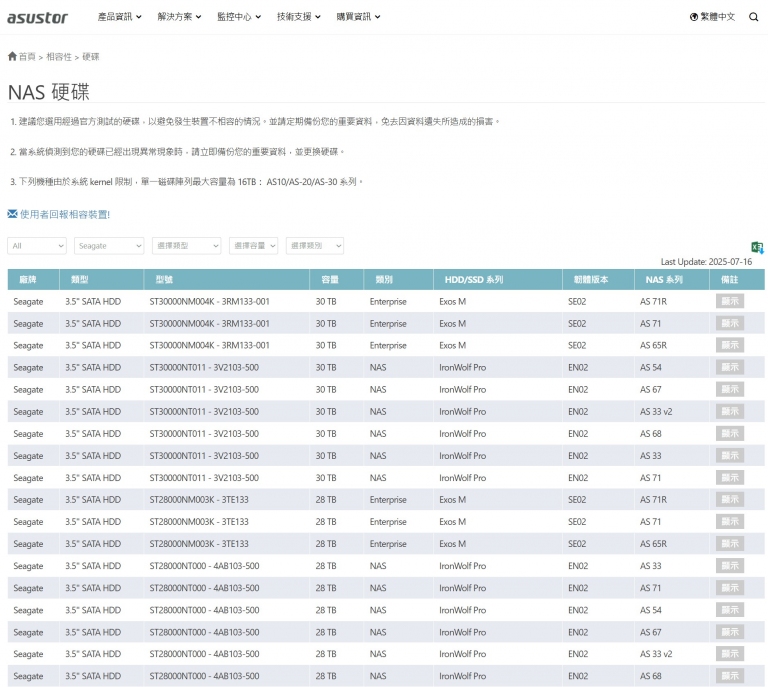
Task: Show notes for AS 68 28 TB row
Action: 730,676
